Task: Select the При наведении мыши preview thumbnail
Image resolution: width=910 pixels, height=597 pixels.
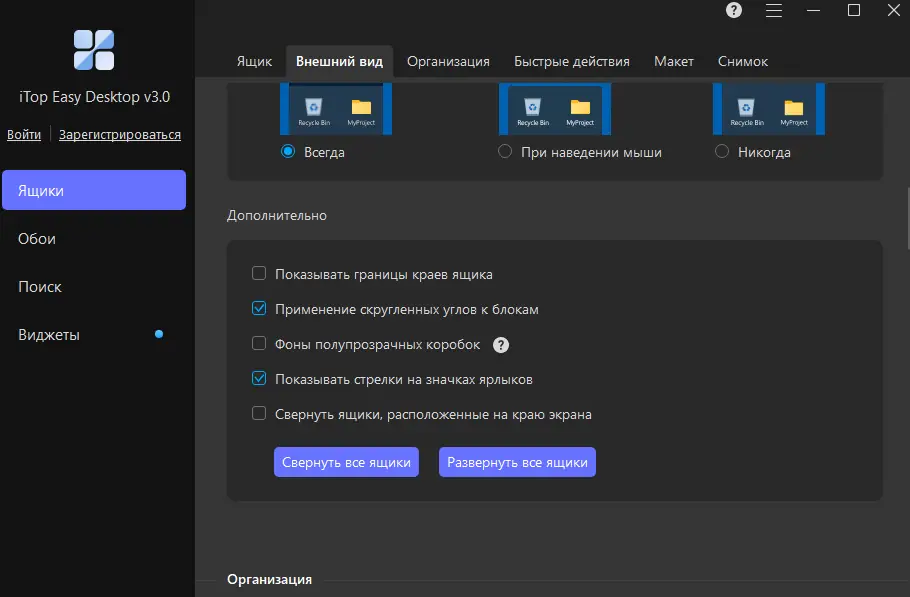Action: (x=555, y=108)
